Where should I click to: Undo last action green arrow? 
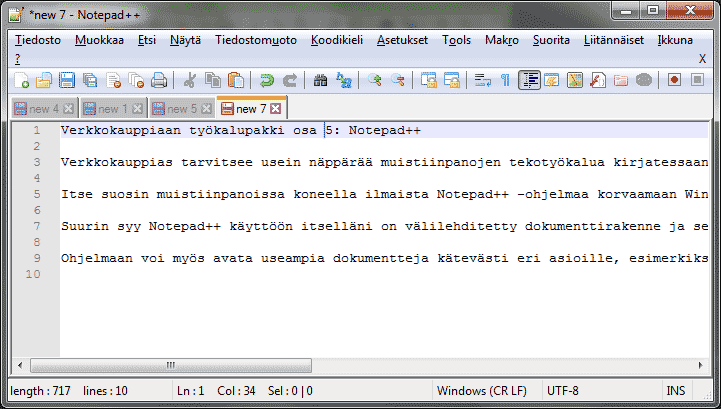click(266, 80)
